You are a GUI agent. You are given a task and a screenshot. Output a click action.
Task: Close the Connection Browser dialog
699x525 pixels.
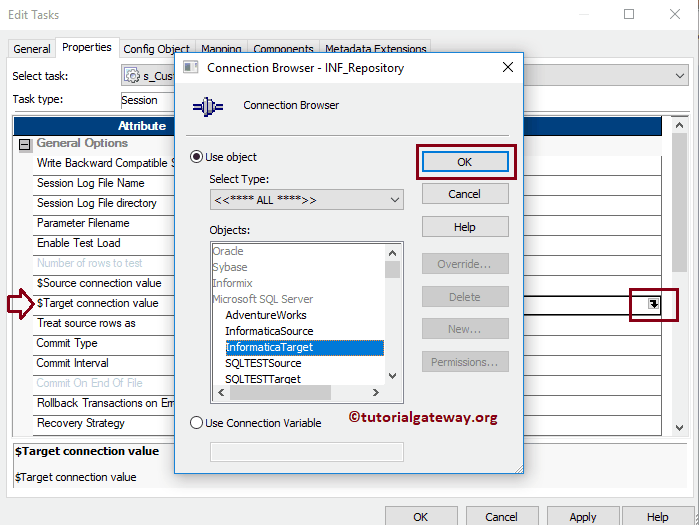(508, 67)
